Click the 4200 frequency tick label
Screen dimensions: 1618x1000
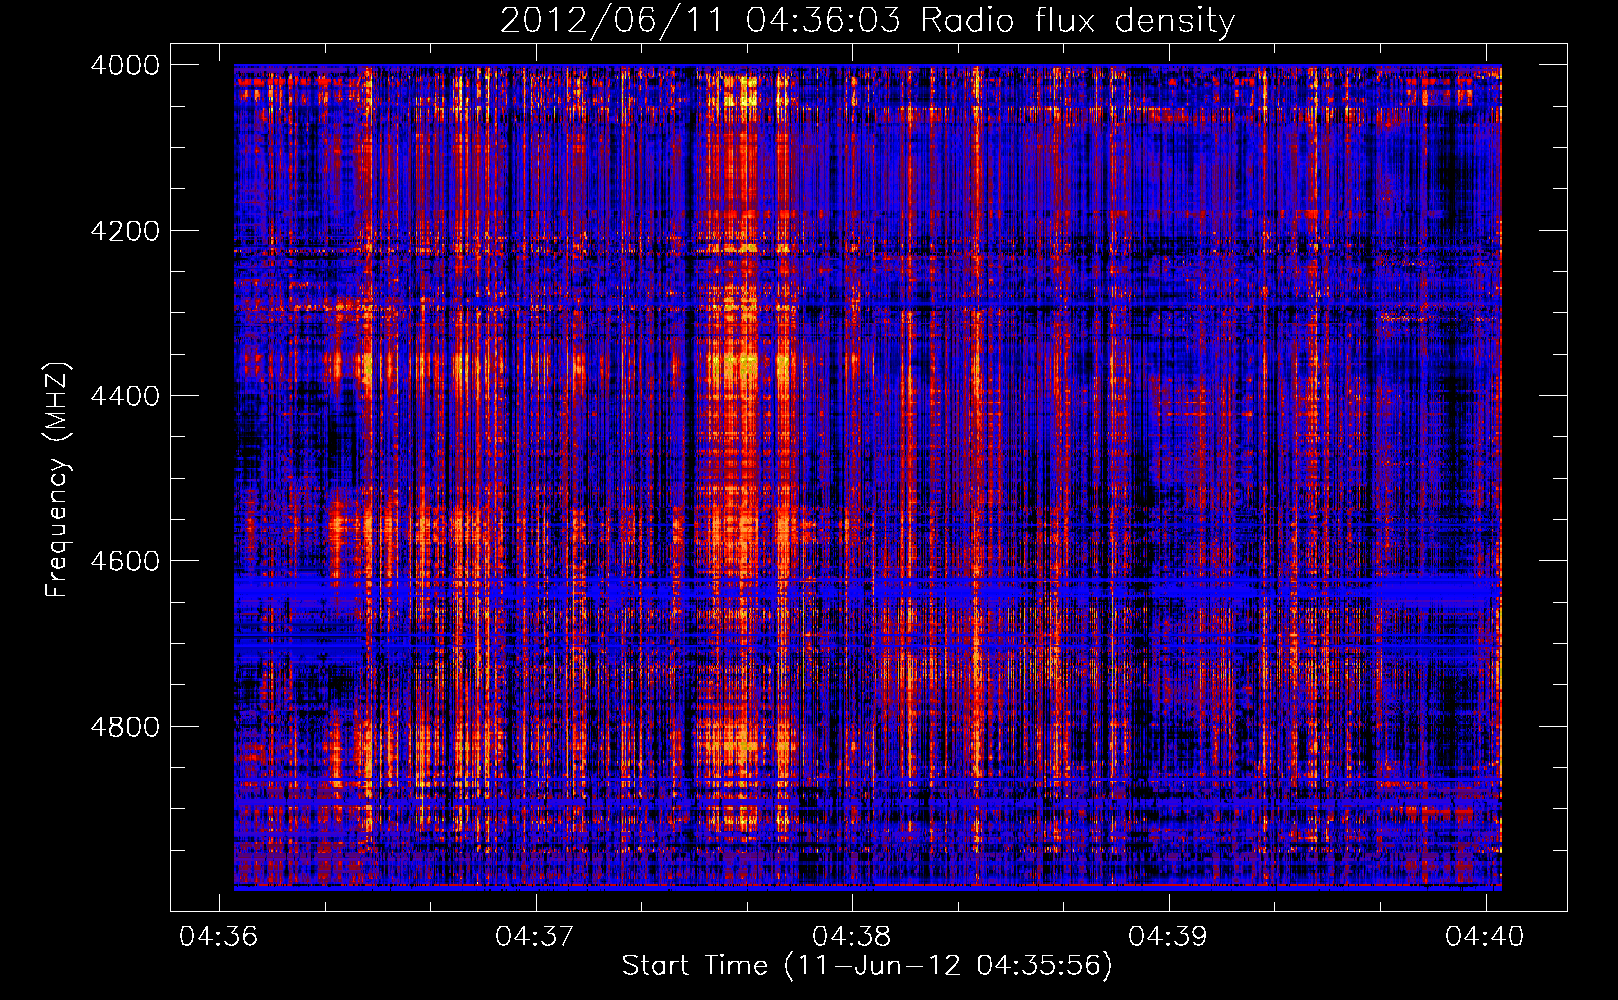click(x=125, y=231)
